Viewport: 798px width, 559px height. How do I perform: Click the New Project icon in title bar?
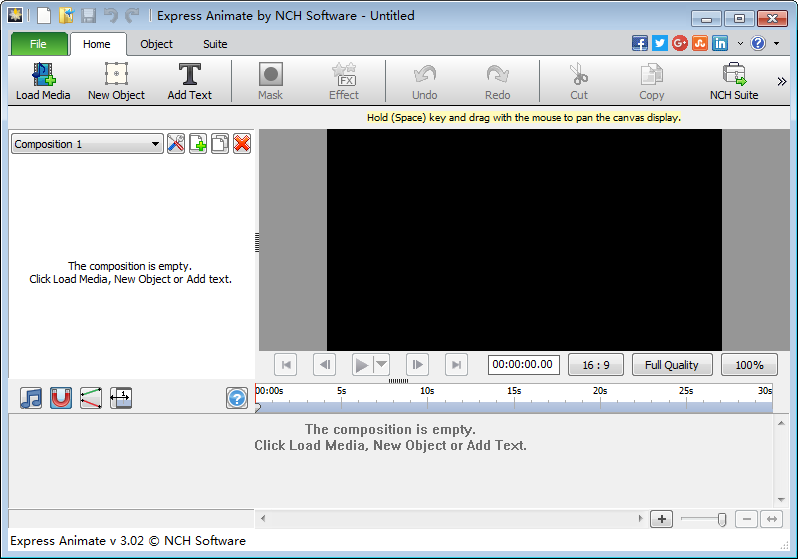point(44,15)
